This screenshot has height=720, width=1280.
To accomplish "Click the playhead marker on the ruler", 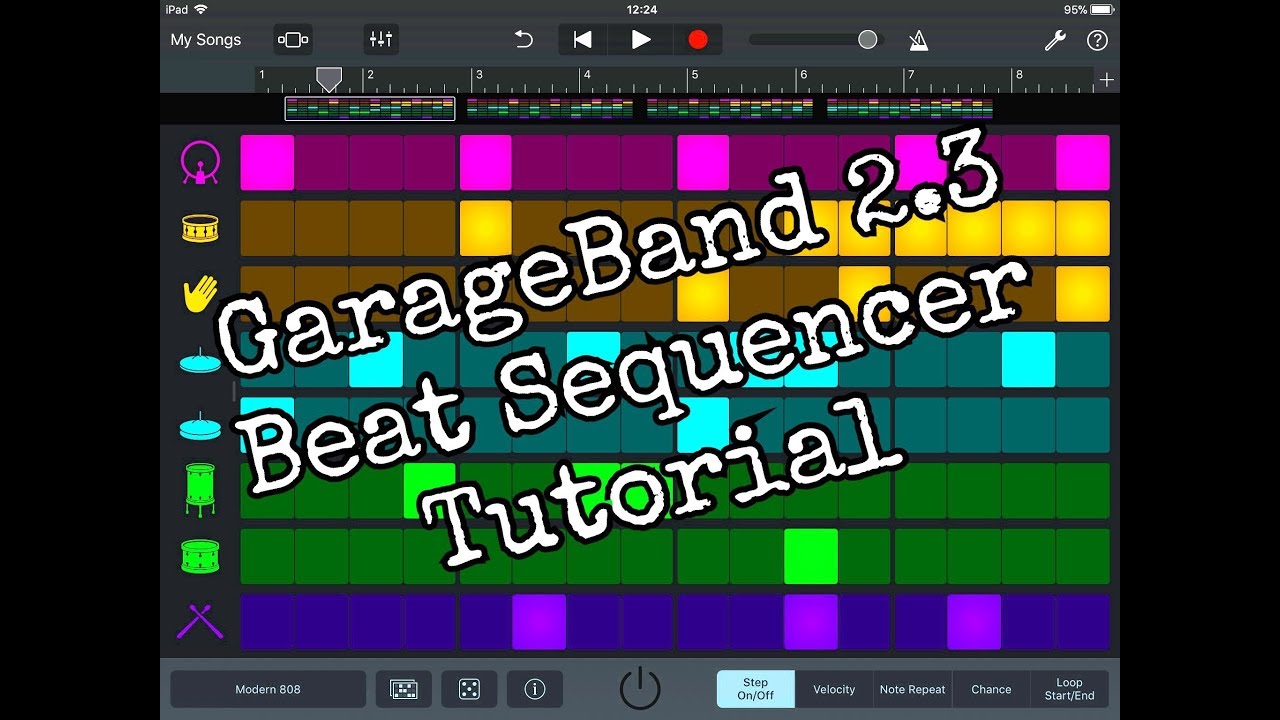I will (x=329, y=79).
